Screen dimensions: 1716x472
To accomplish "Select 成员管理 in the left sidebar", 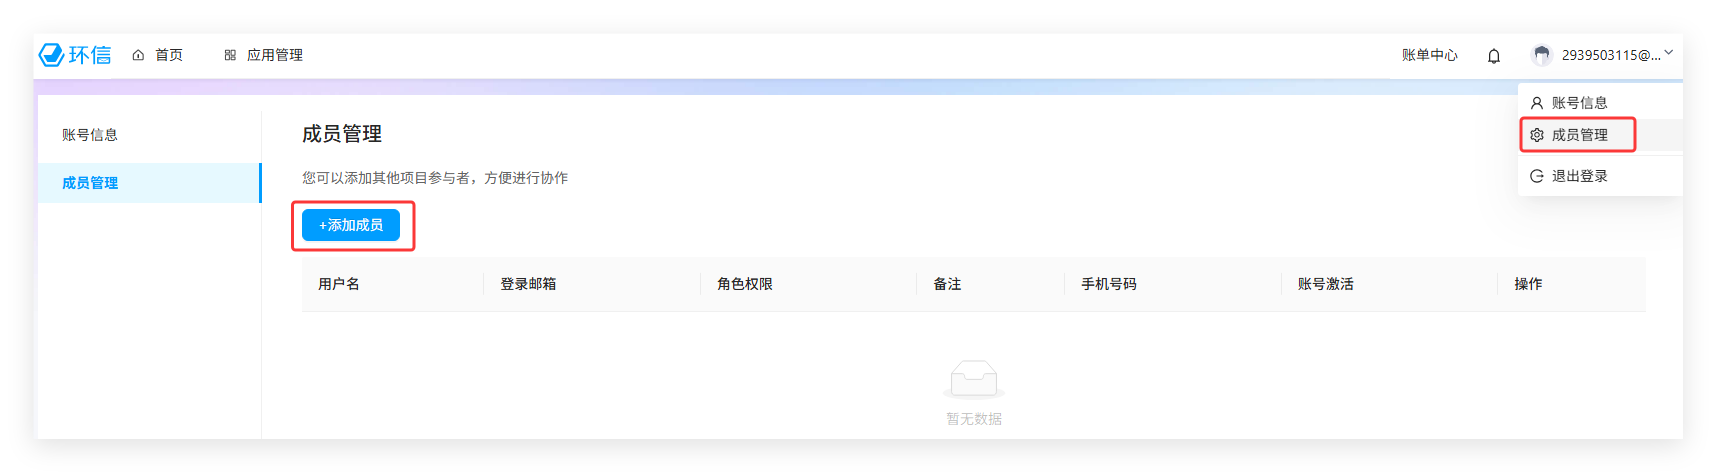I will (90, 183).
